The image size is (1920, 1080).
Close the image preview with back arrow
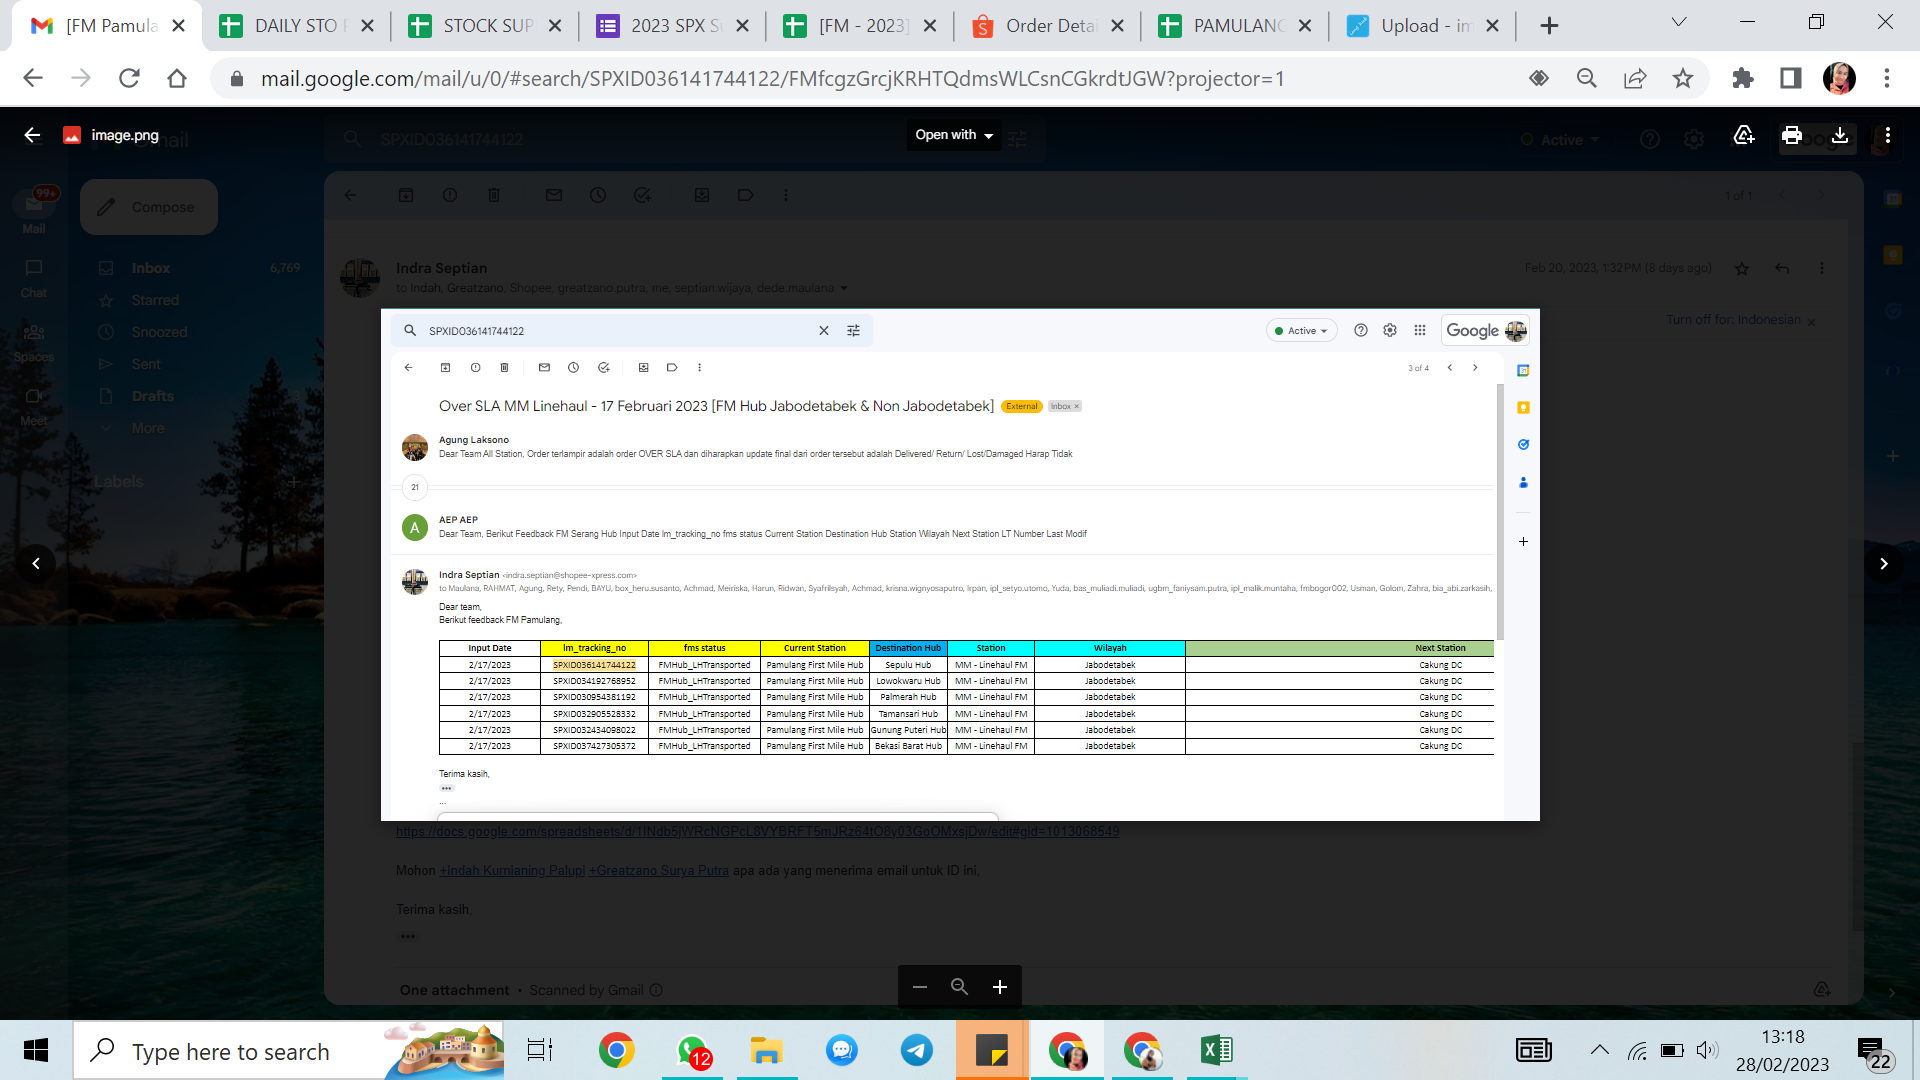click(x=32, y=135)
